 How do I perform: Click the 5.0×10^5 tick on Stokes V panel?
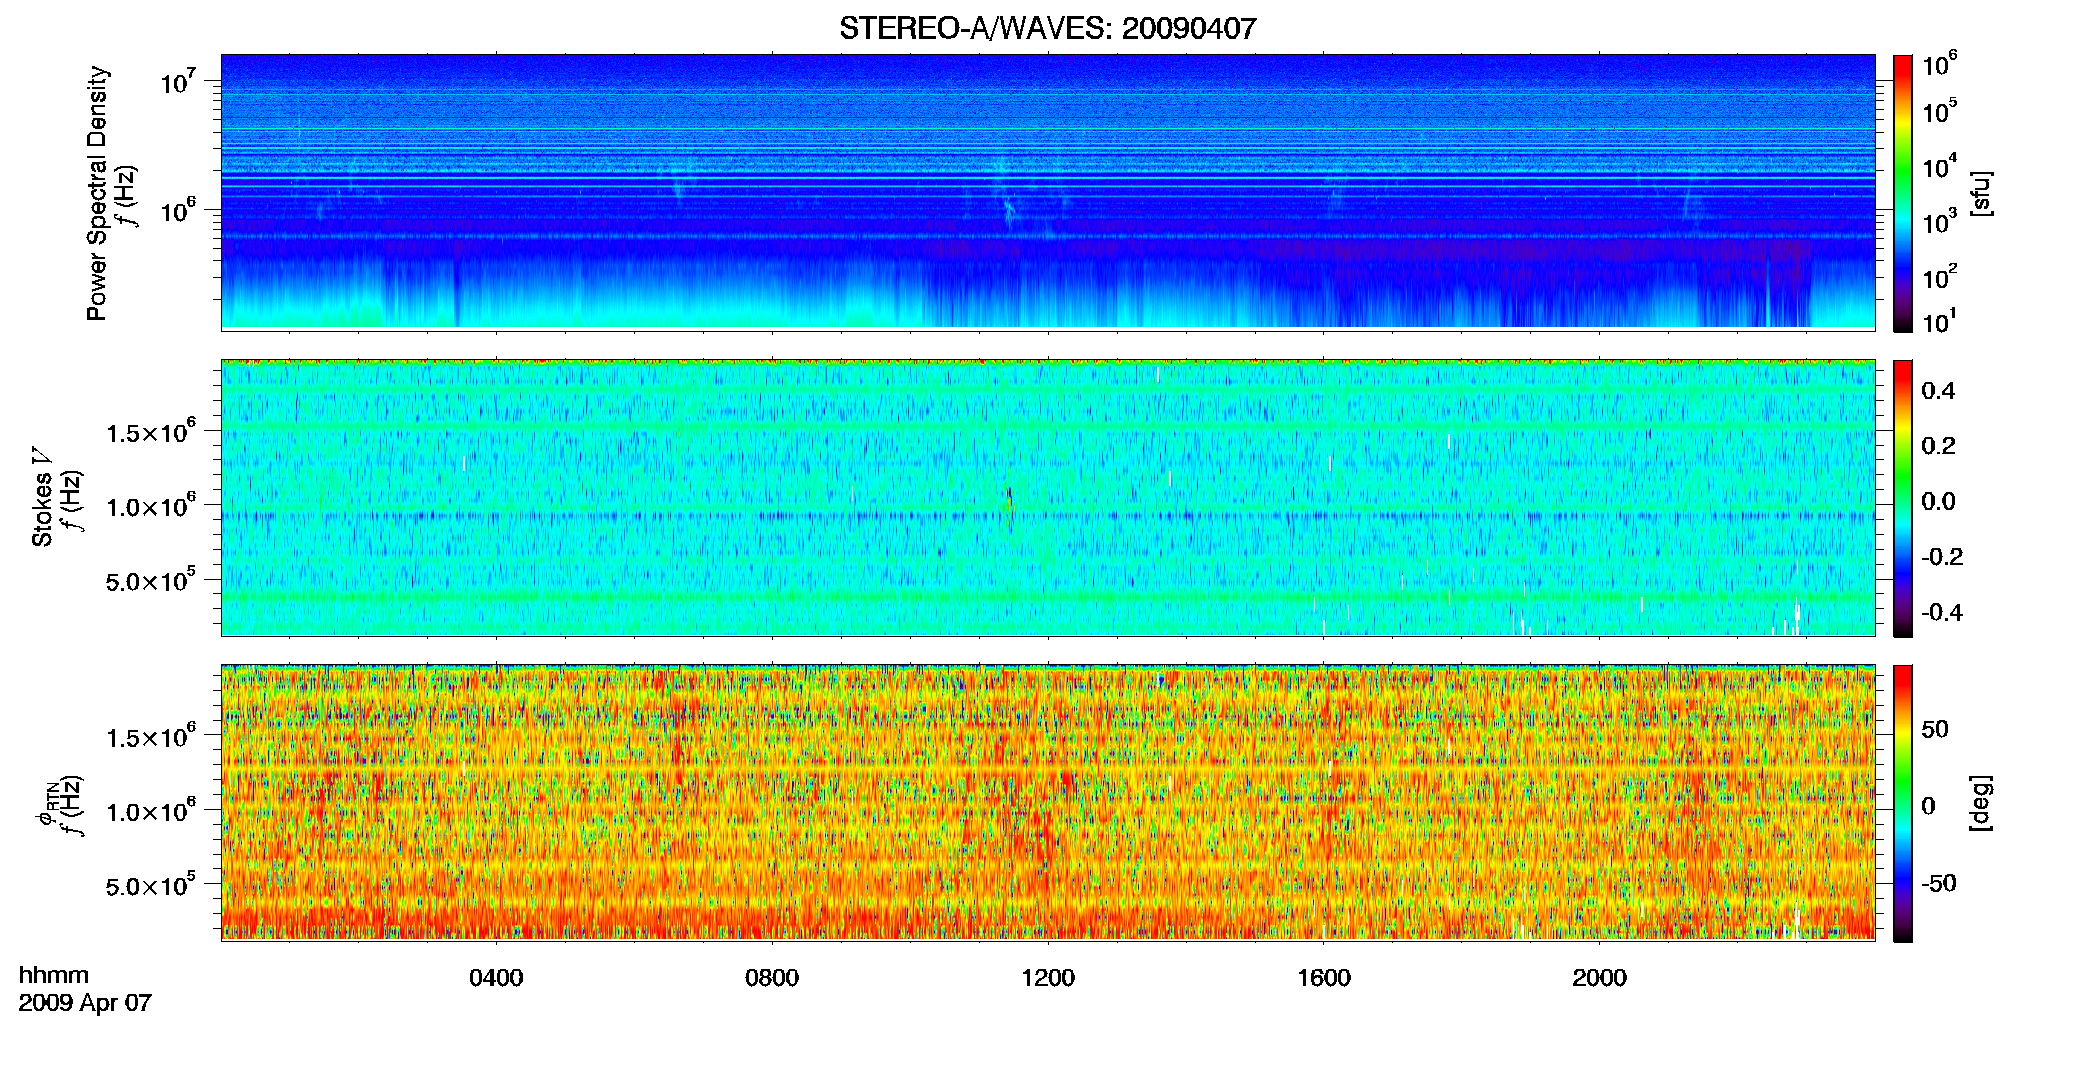[151, 580]
